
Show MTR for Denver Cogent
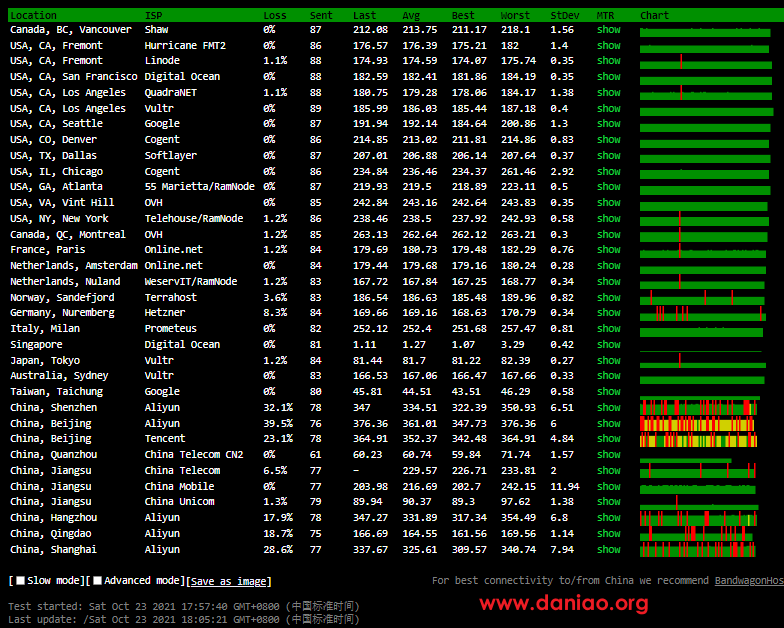coord(608,140)
